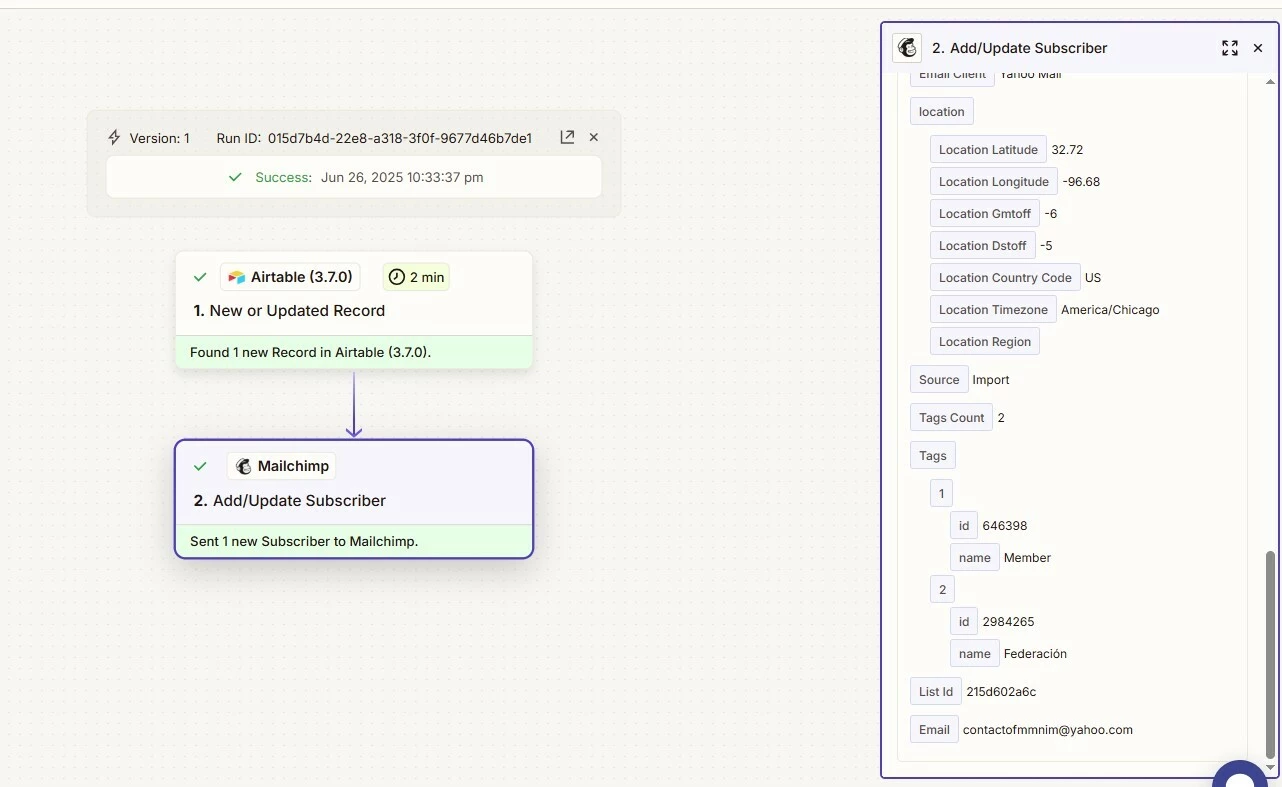
Task: Click the Run ID value text
Action: tap(400, 138)
